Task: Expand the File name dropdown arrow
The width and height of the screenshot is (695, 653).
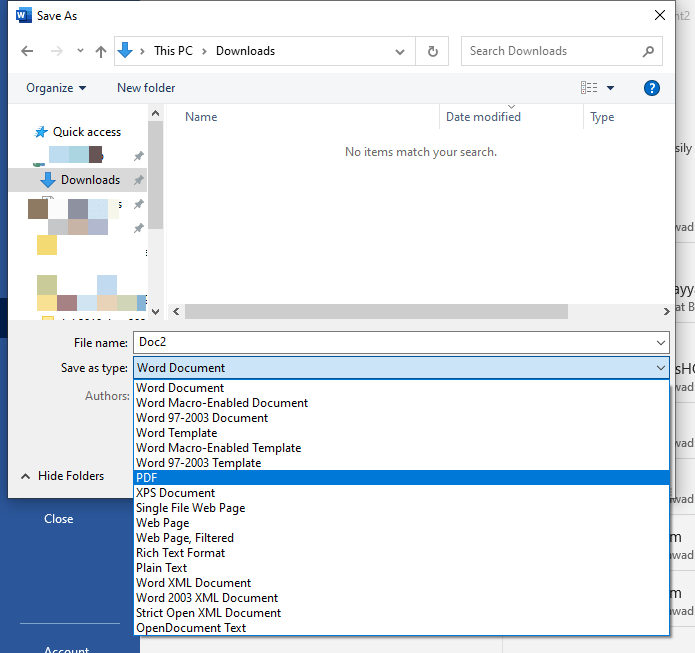Action: (660, 343)
